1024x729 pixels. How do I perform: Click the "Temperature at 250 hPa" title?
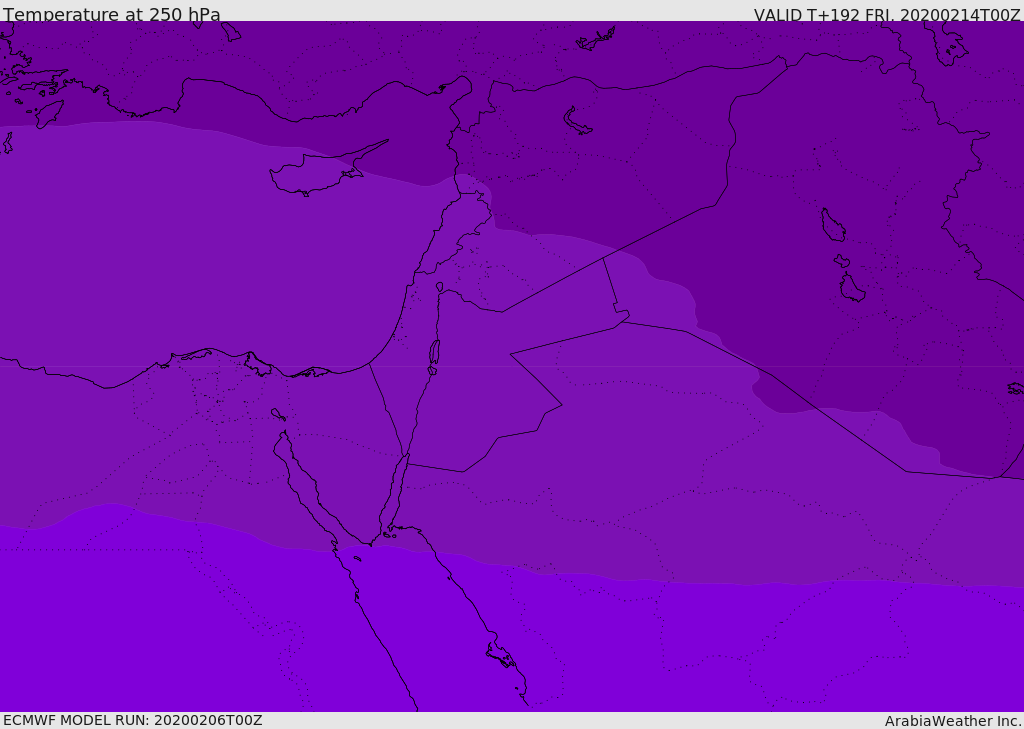coord(112,15)
